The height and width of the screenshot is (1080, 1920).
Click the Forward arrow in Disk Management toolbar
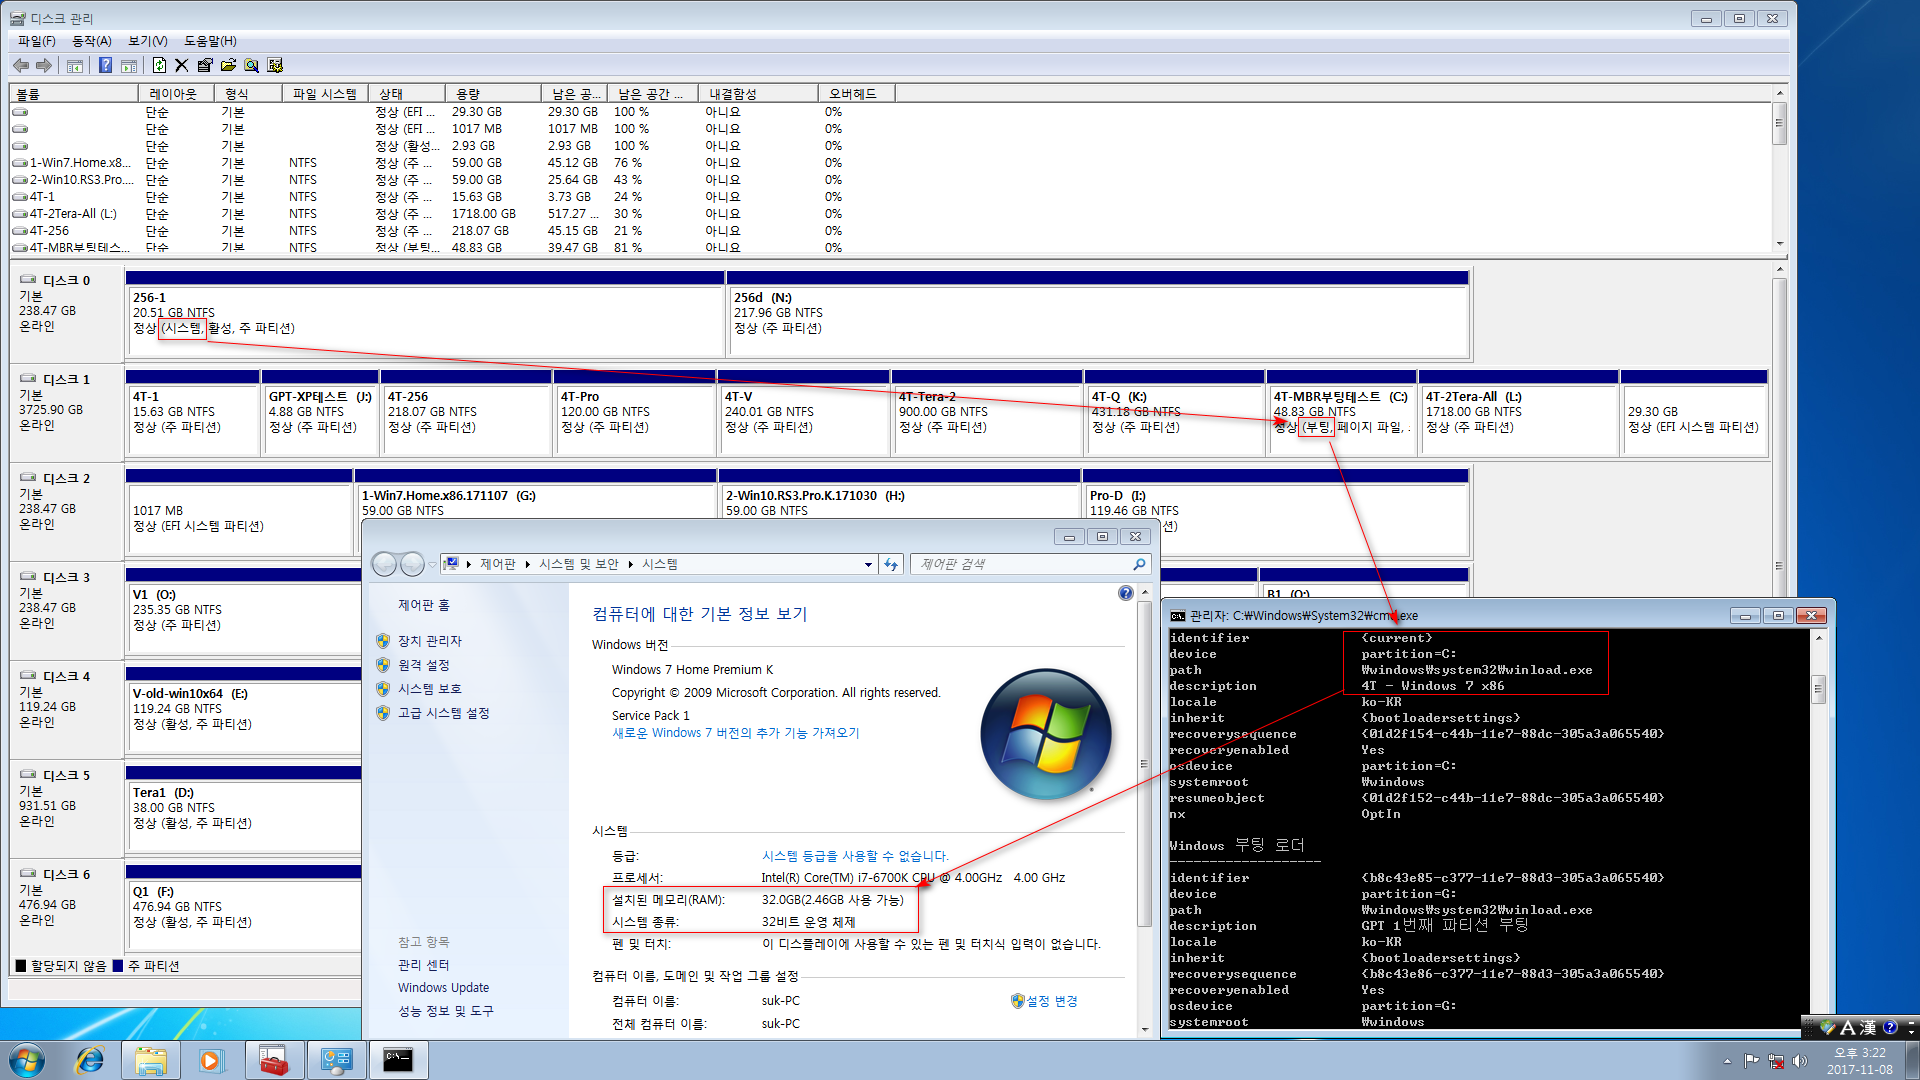click(x=44, y=65)
